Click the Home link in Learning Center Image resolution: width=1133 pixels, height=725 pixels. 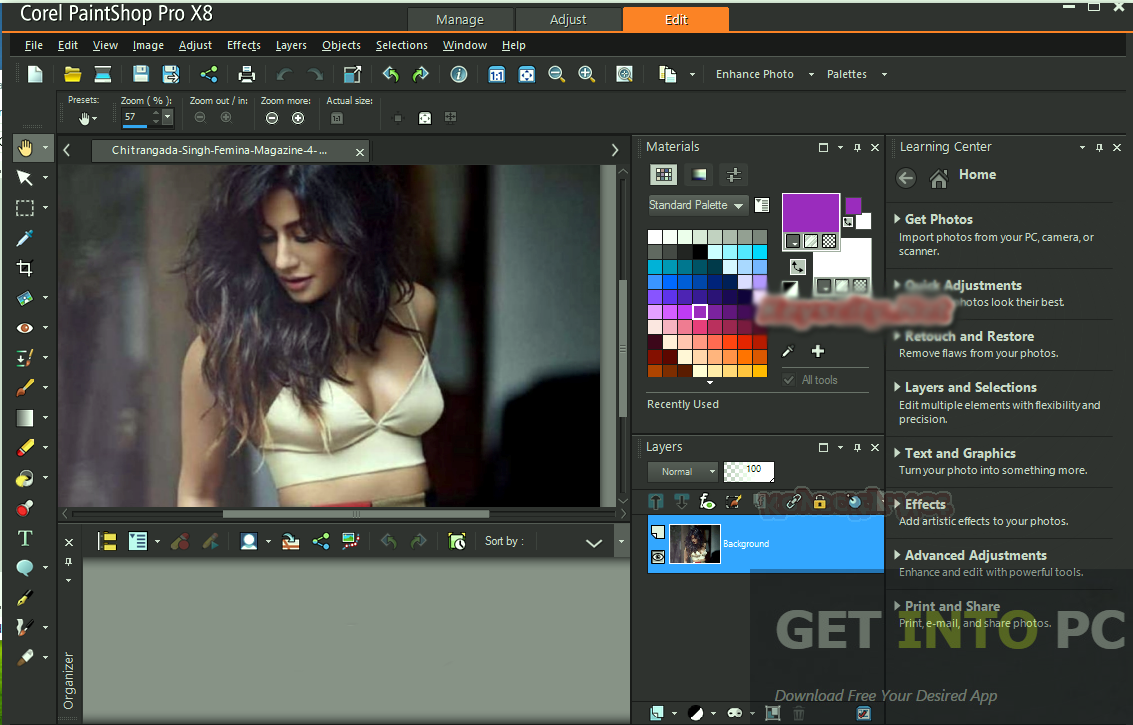(977, 174)
